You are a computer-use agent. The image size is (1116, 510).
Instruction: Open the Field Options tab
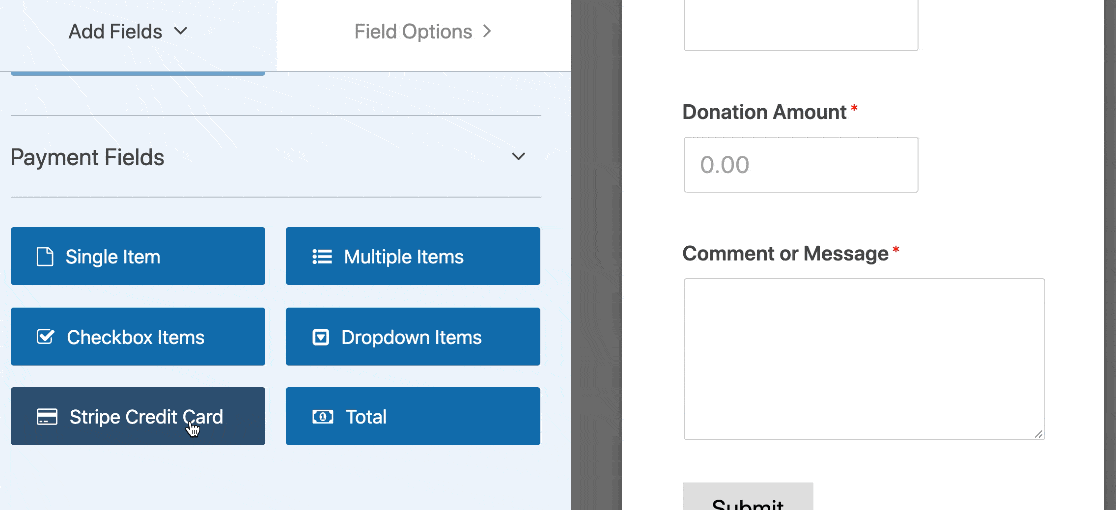[413, 32]
